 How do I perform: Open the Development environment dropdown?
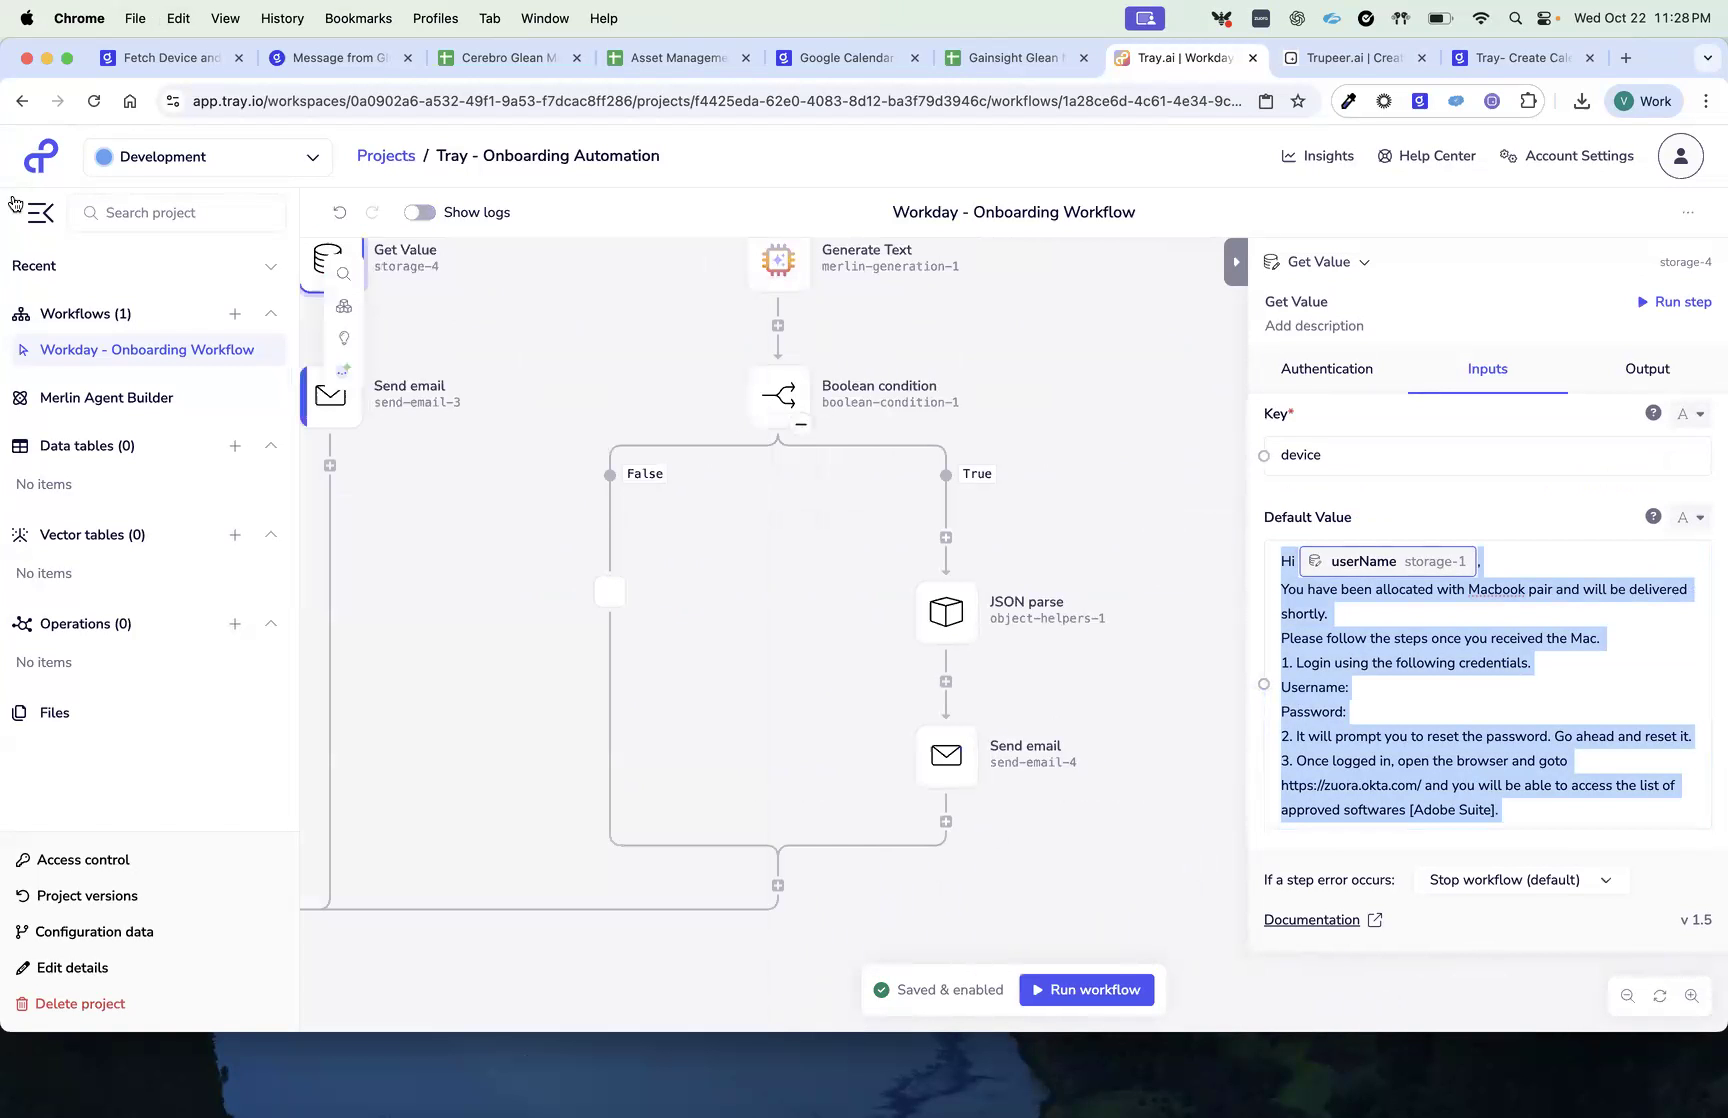207,157
